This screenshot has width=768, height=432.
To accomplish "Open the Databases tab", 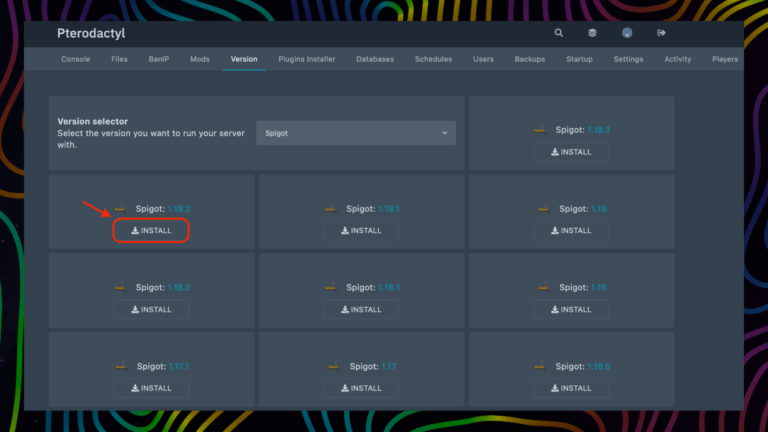I will click(375, 59).
